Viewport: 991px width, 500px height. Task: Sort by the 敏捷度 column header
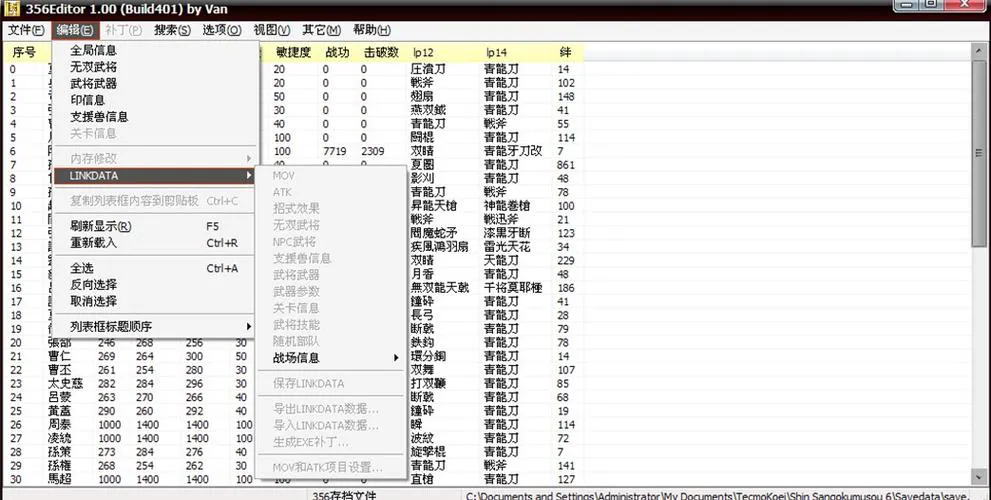[293, 52]
